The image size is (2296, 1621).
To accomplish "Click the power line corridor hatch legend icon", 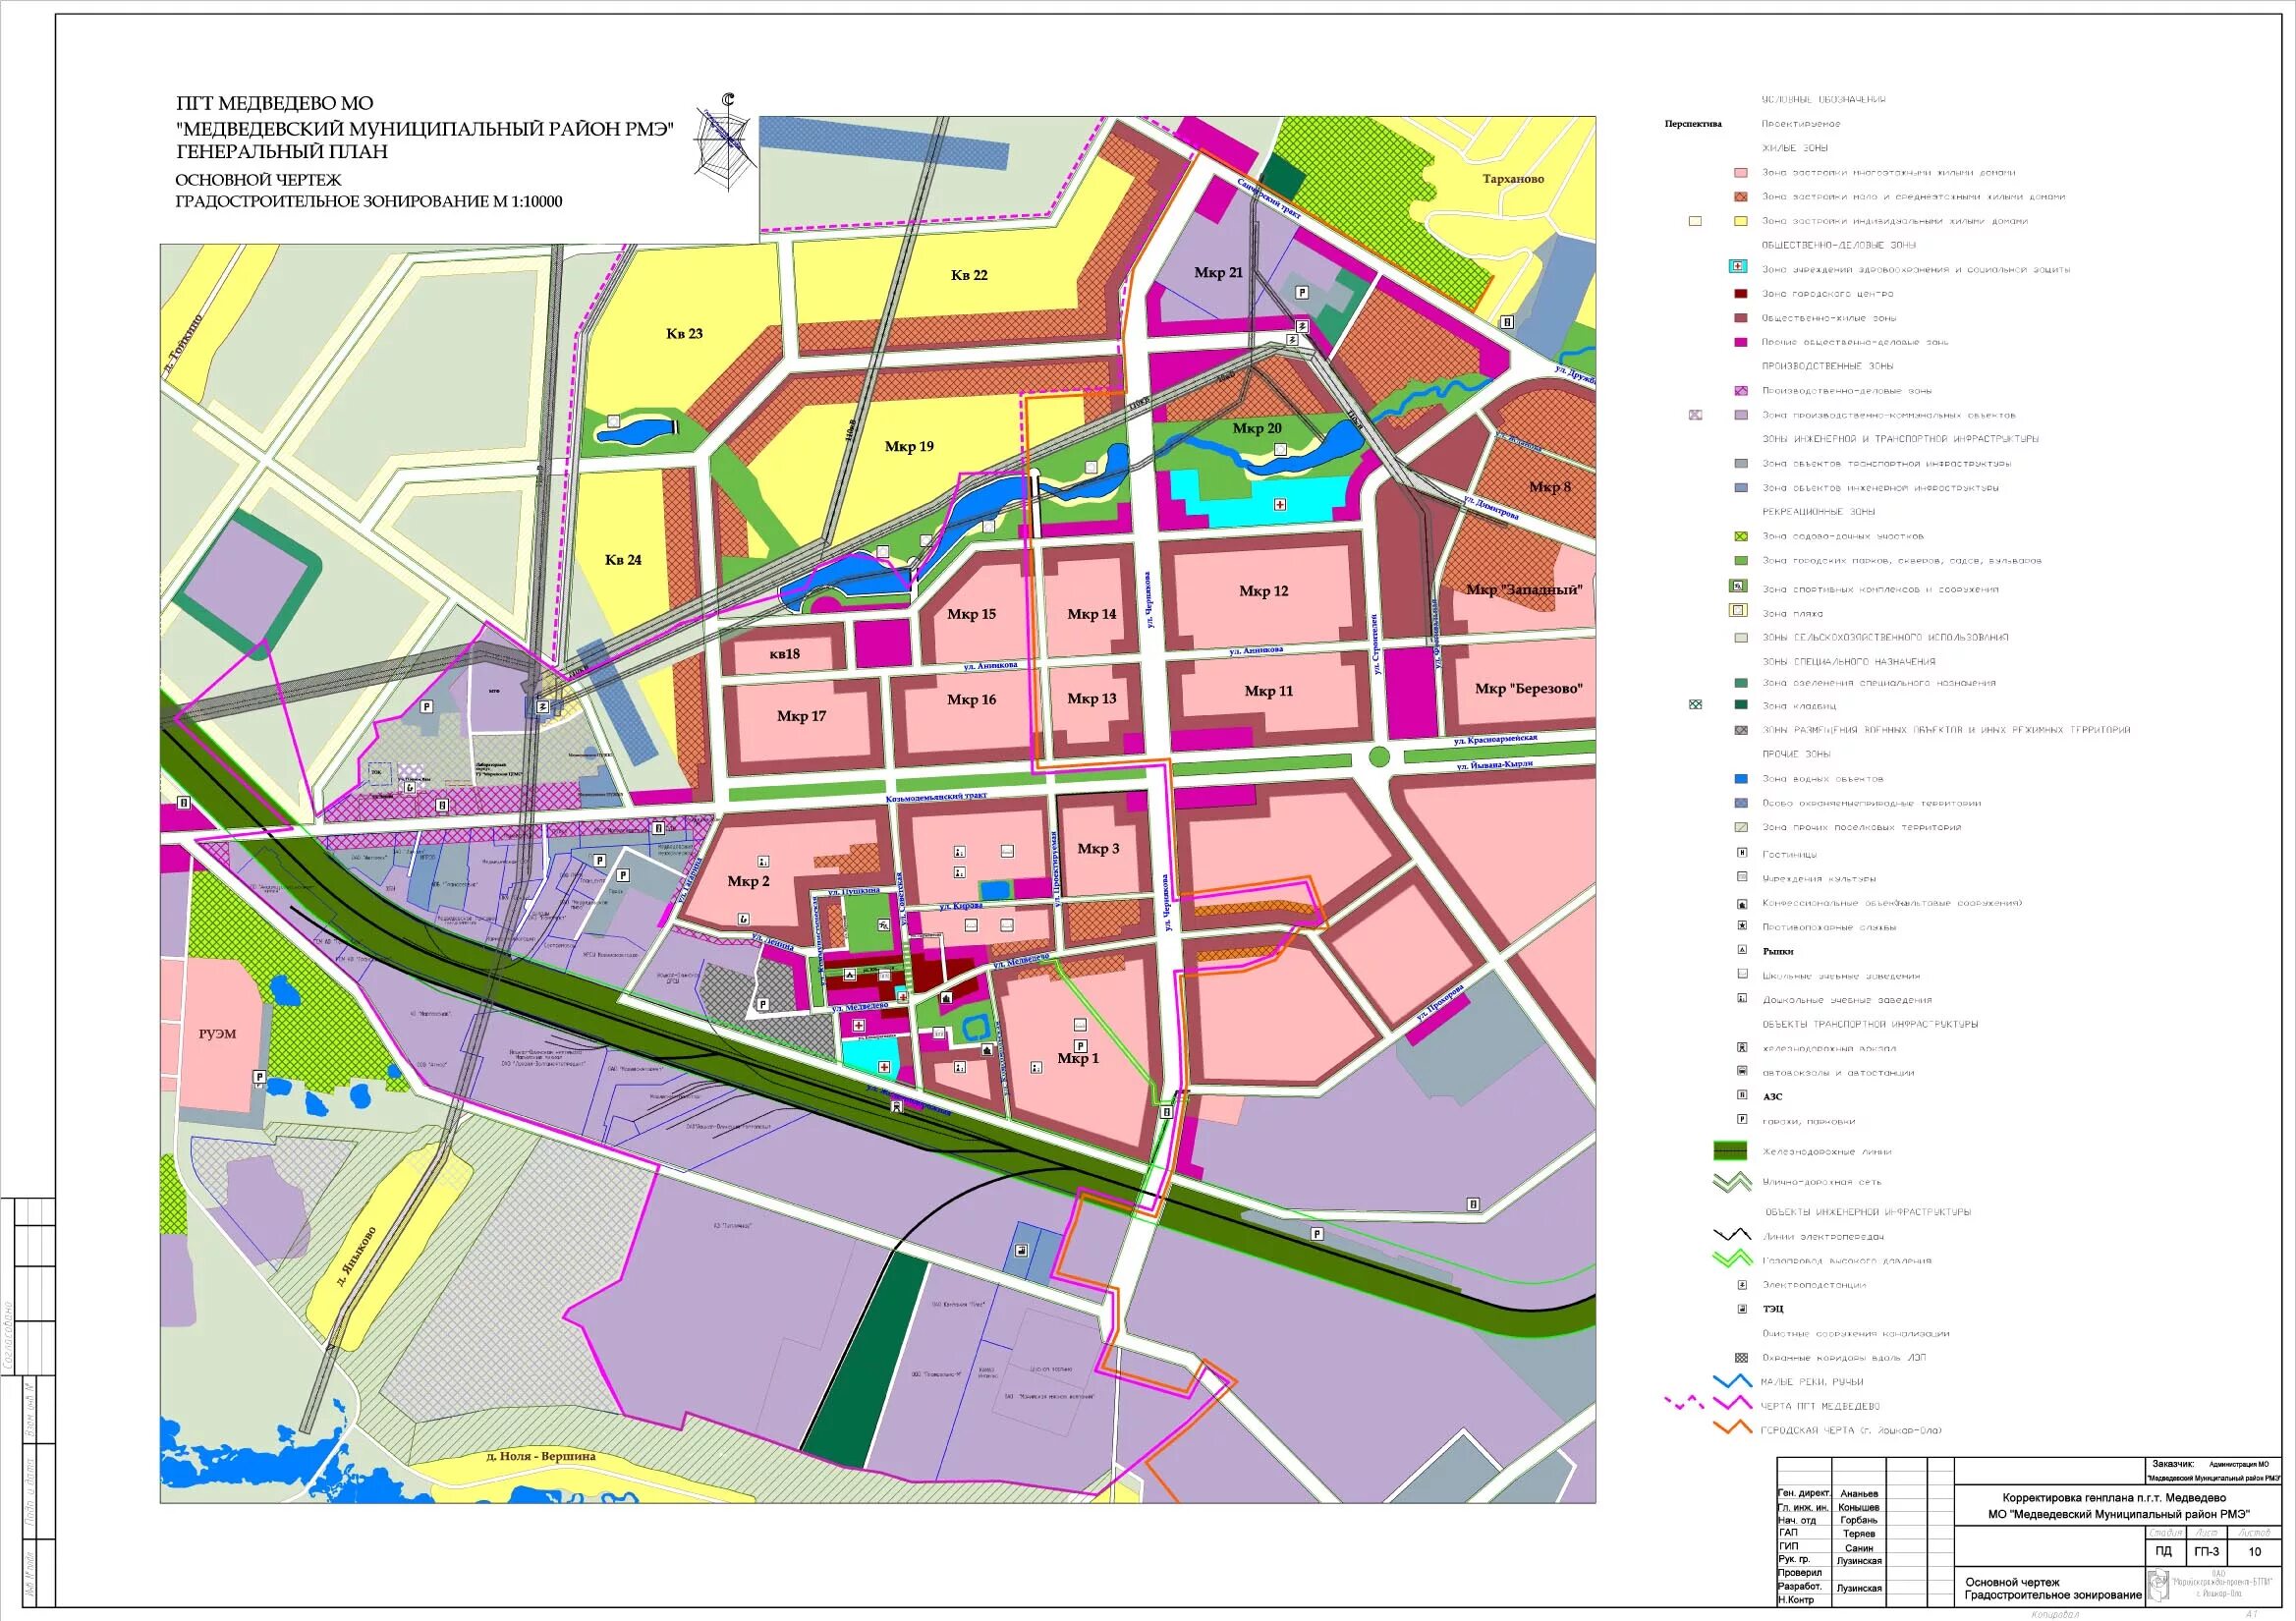I will (x=1742, y=1358).
